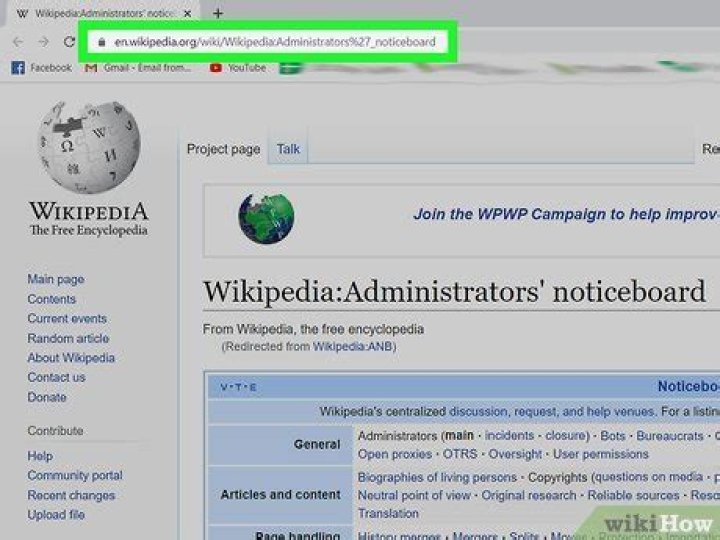Click the Wikipedia globe logo
This screenshot has width=720, height=540.
point(89,146)
